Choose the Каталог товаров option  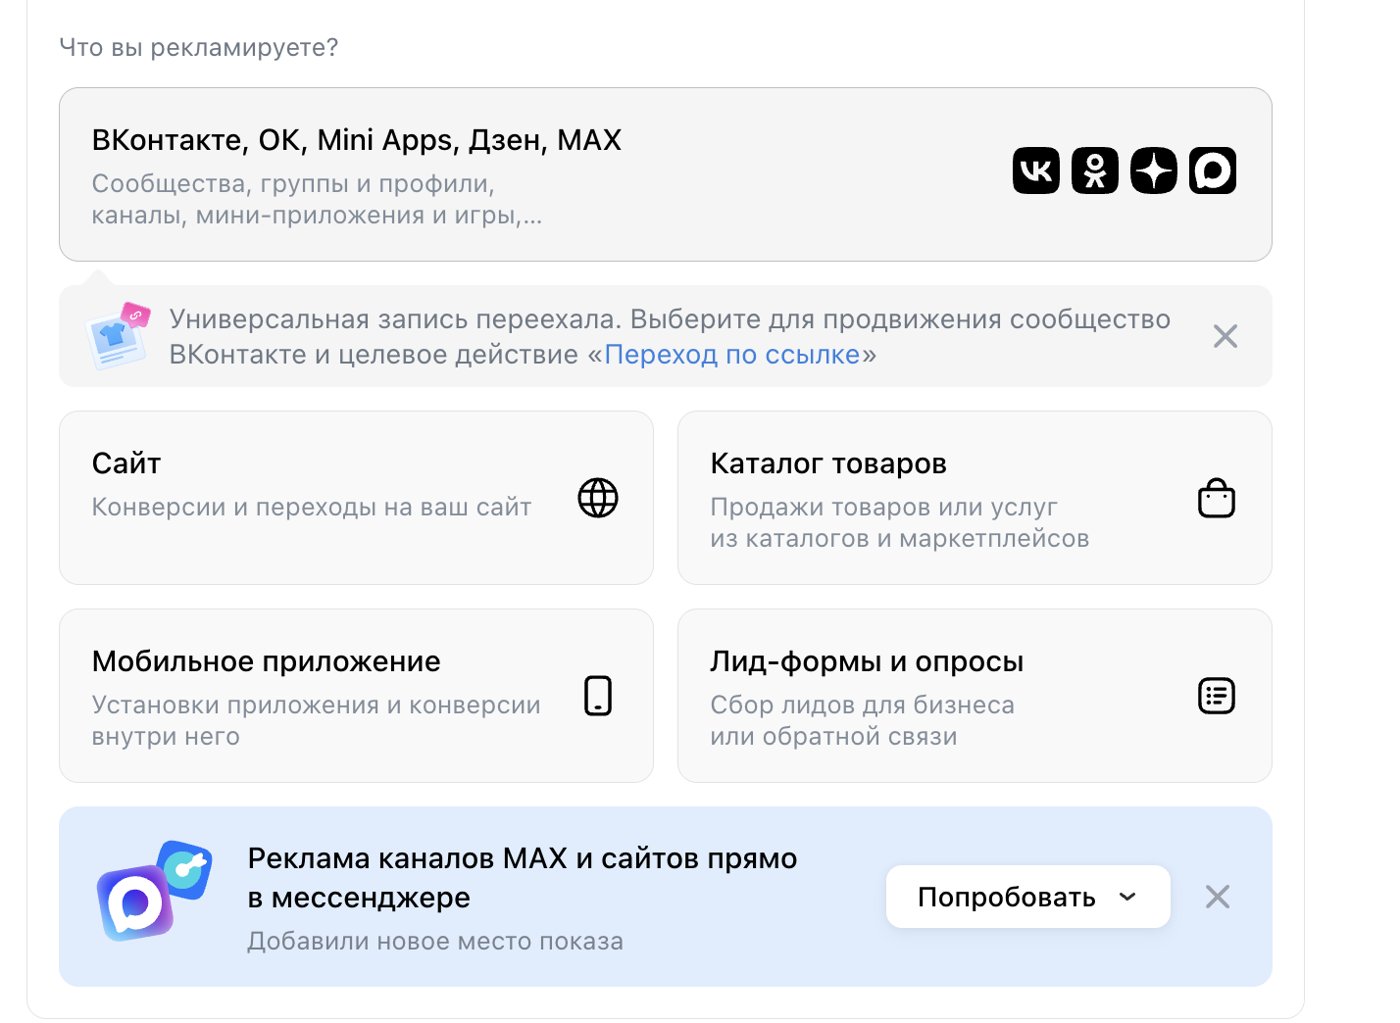pos(975,497)
